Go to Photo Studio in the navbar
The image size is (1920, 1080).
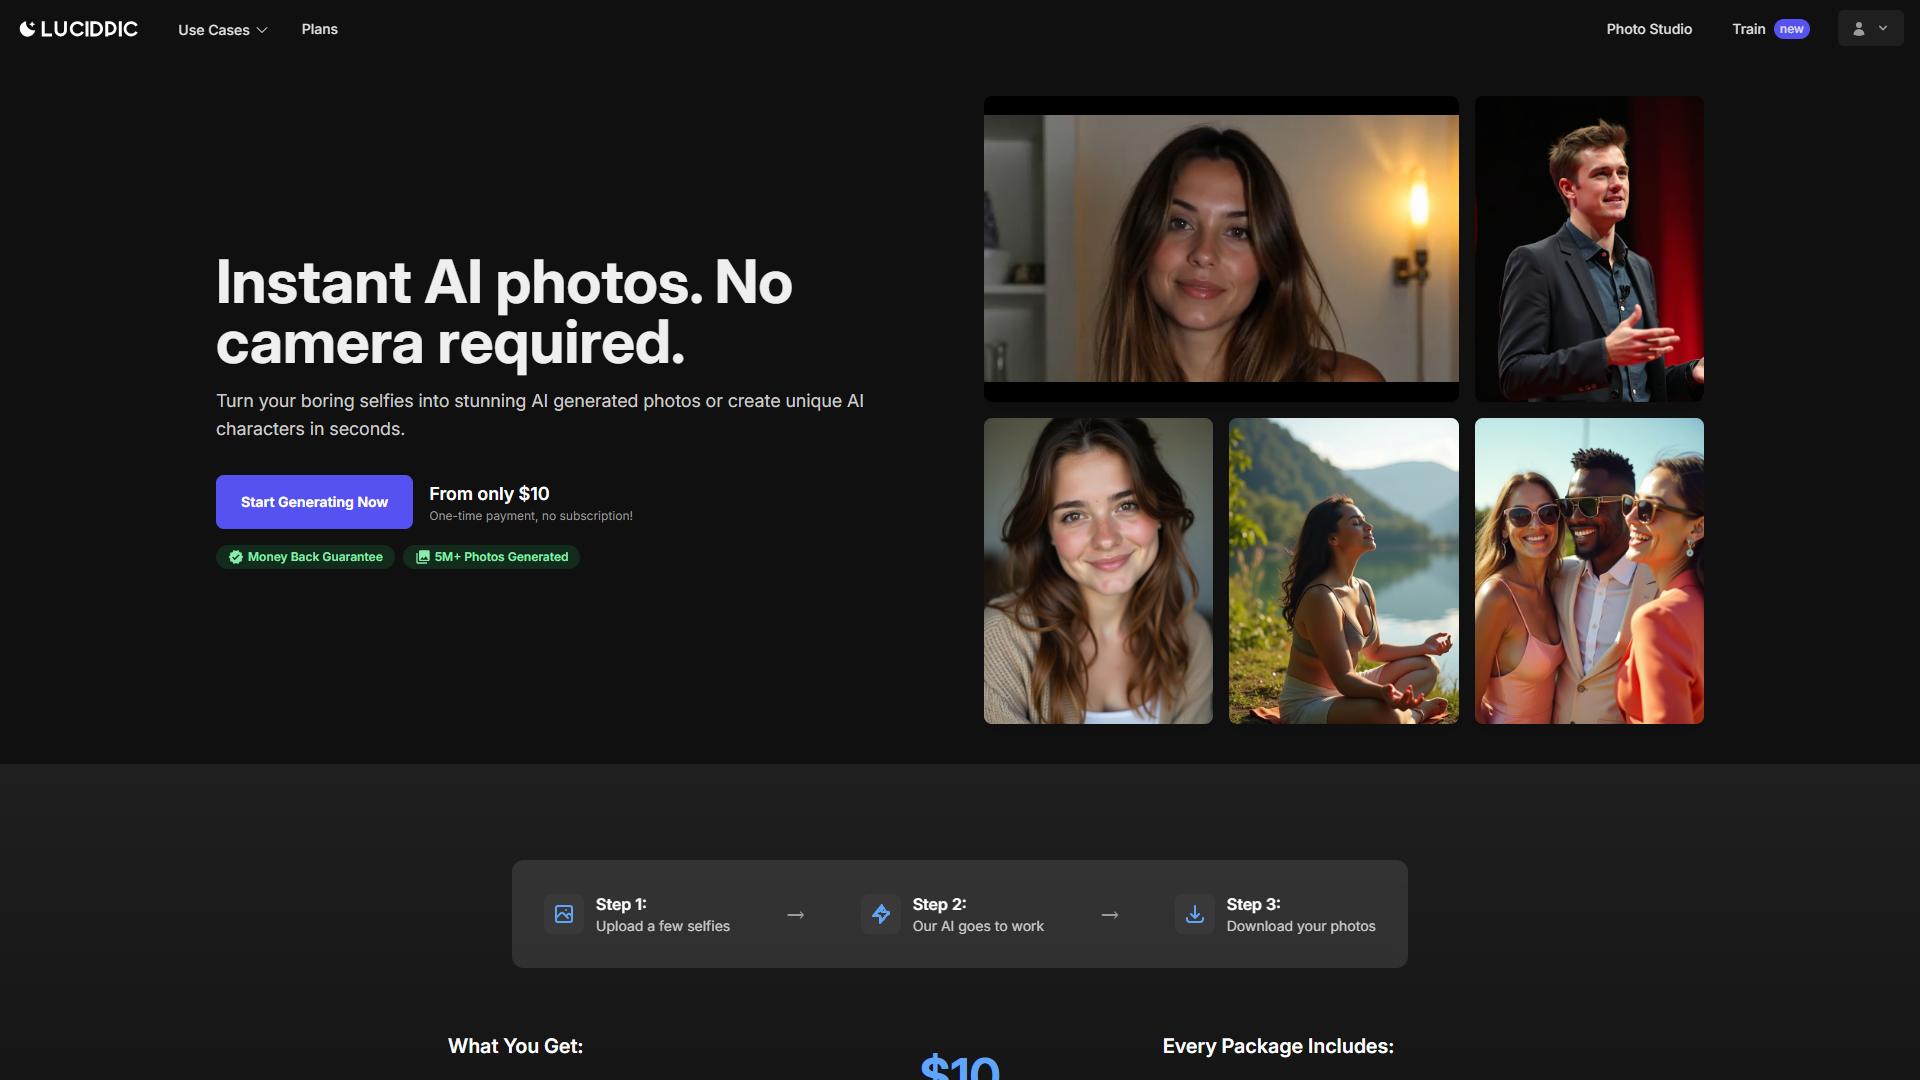[x=1649, y=29]
